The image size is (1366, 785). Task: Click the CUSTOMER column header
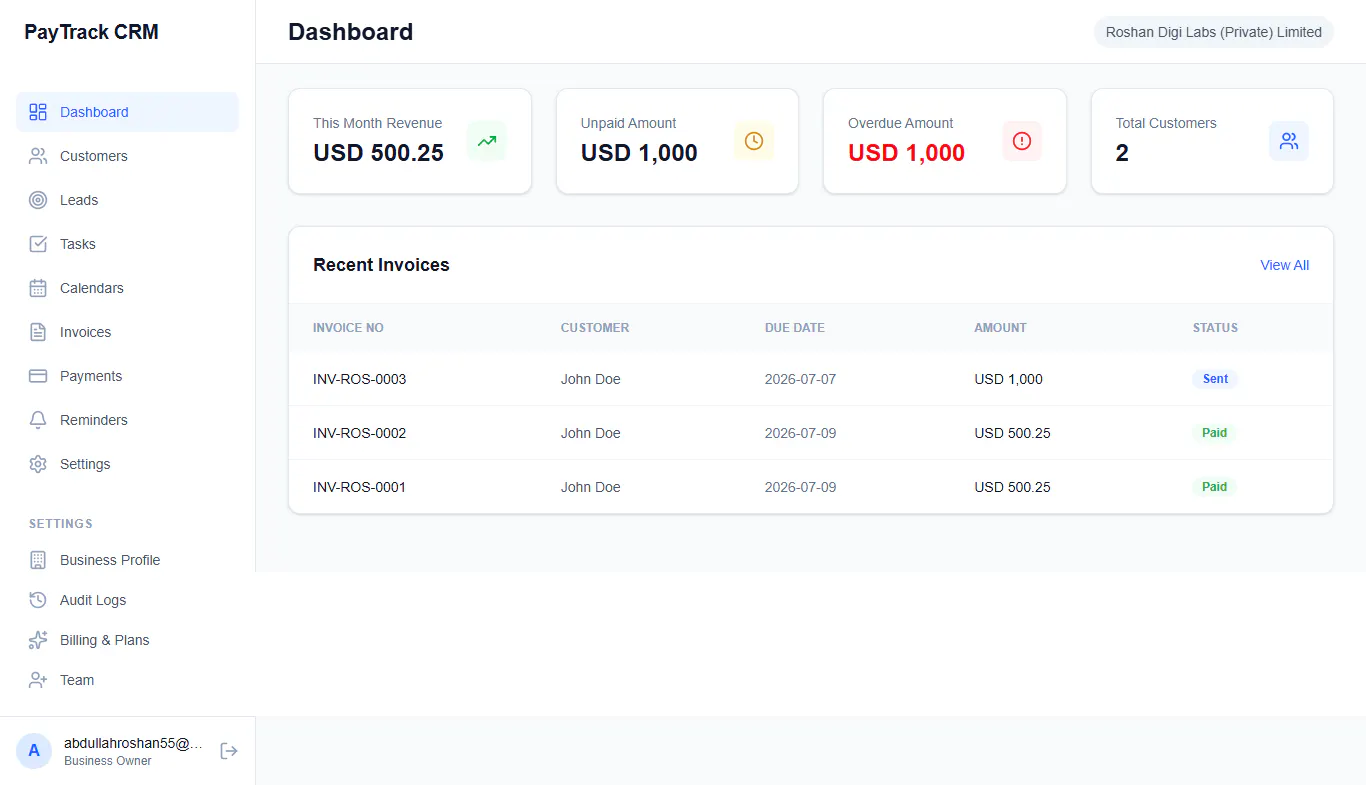pos(595,328)
